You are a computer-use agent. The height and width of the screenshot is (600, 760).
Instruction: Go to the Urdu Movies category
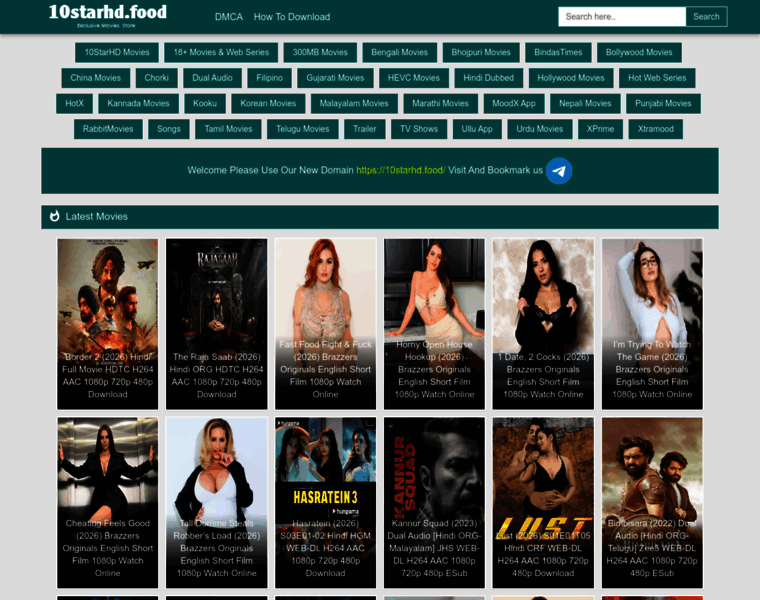pos(539,129)
